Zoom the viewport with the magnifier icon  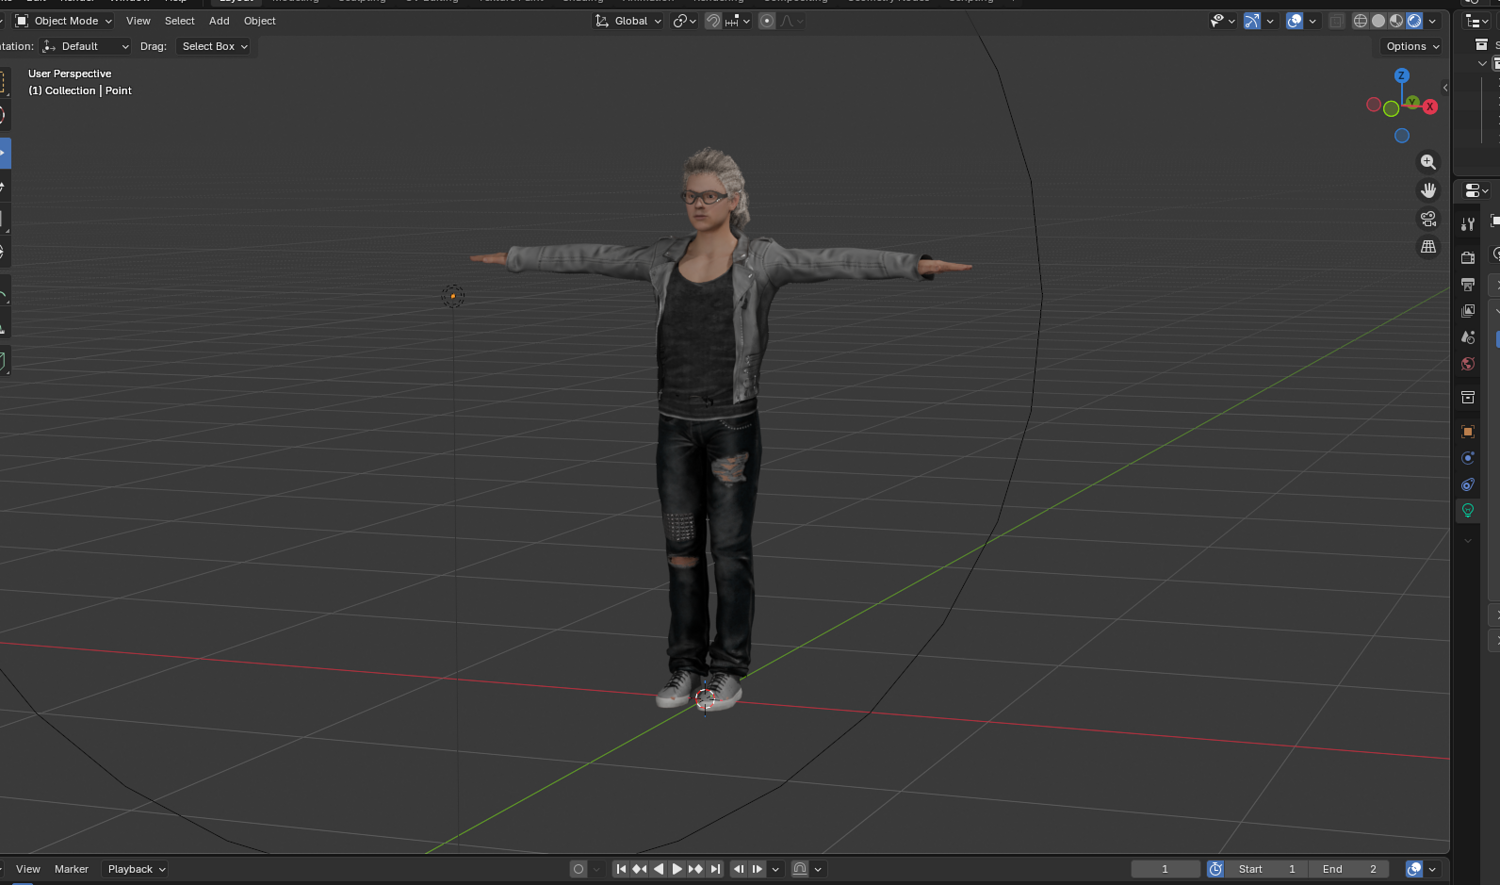(1428, 162)
